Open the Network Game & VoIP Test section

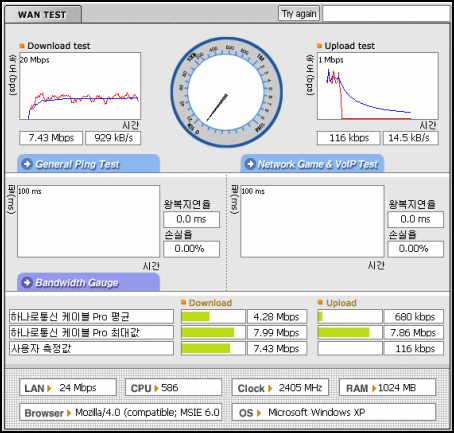tap(312, 163)
